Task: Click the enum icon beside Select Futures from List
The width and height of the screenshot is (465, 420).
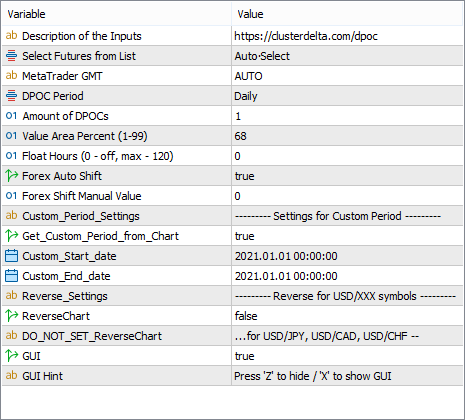Action: [x=11, y=56]
